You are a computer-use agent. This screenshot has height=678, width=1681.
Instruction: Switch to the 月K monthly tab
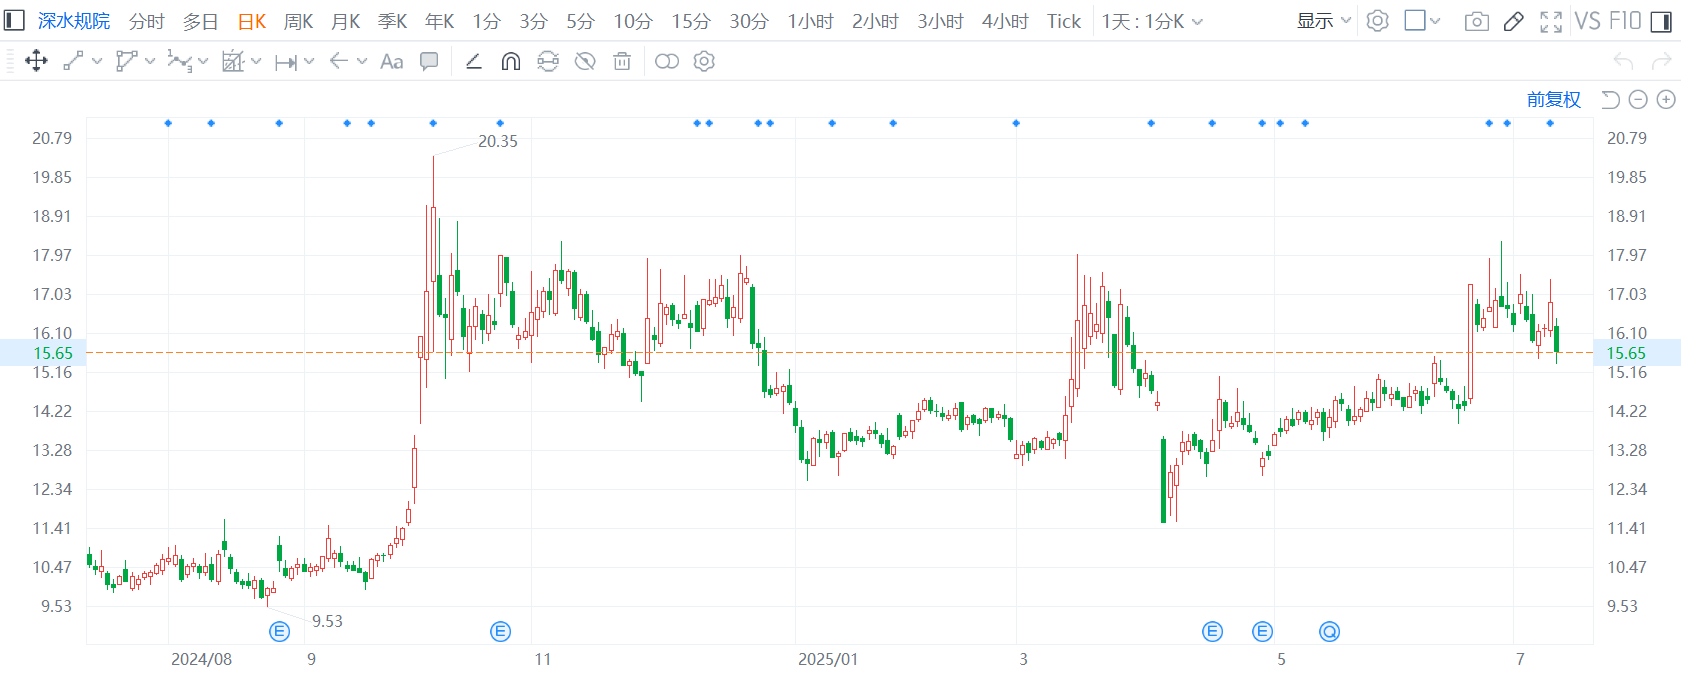(x=346, y=21)
